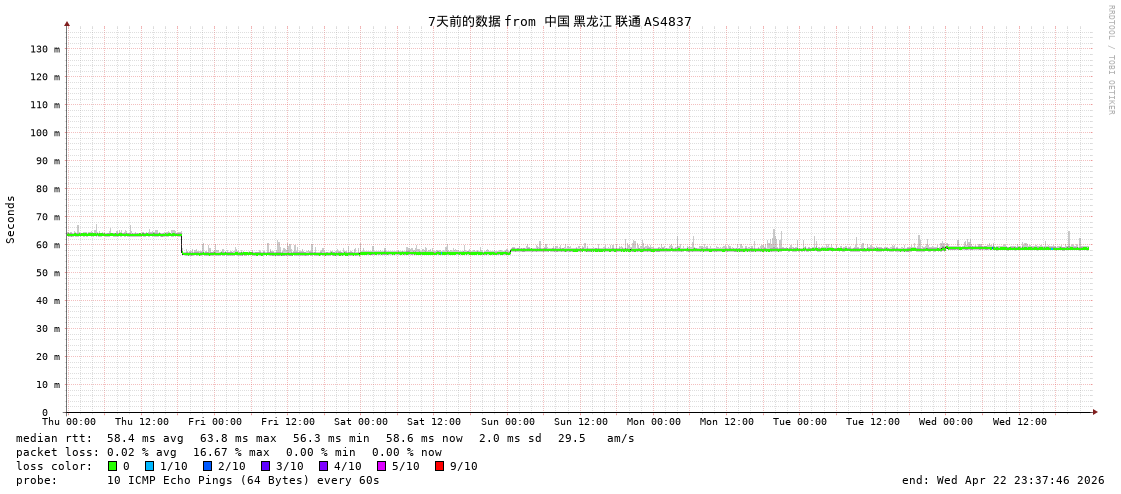Viewport: 1121px width, 494px height.
Task: Click the '70 m' y-axis tick label
Action: pos(48,217)
